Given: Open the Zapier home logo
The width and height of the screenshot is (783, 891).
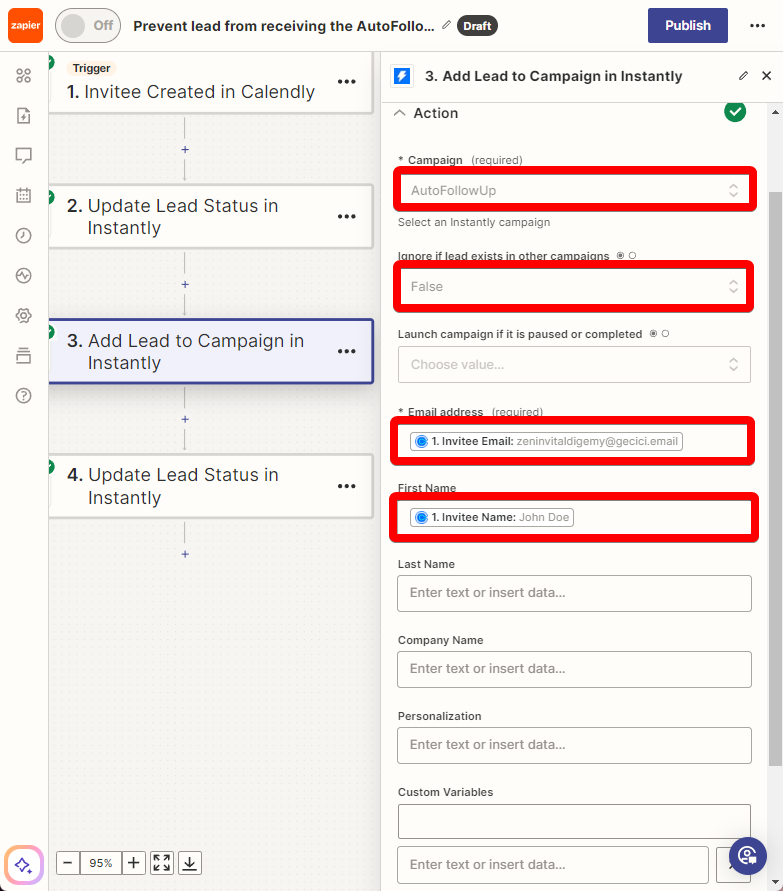Looking at the screenshot, I should pos(25,26).
